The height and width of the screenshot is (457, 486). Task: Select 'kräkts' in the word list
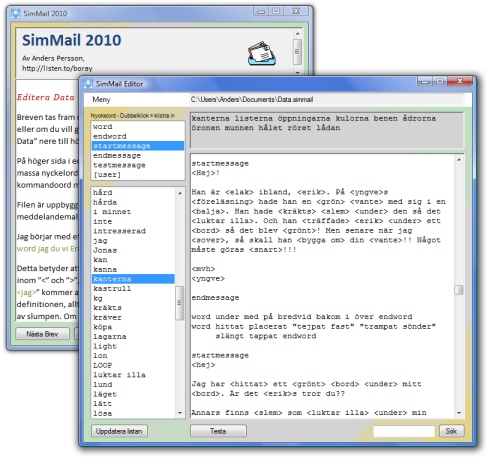coord(133,308)
